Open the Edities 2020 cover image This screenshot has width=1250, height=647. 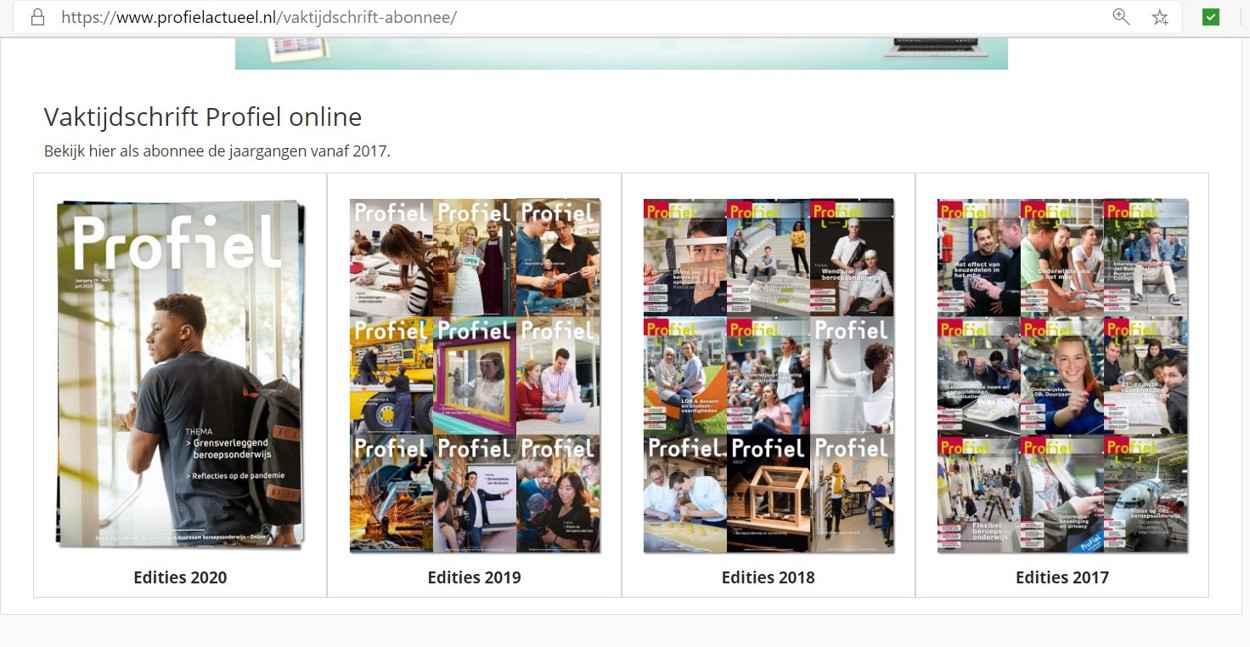180,374
